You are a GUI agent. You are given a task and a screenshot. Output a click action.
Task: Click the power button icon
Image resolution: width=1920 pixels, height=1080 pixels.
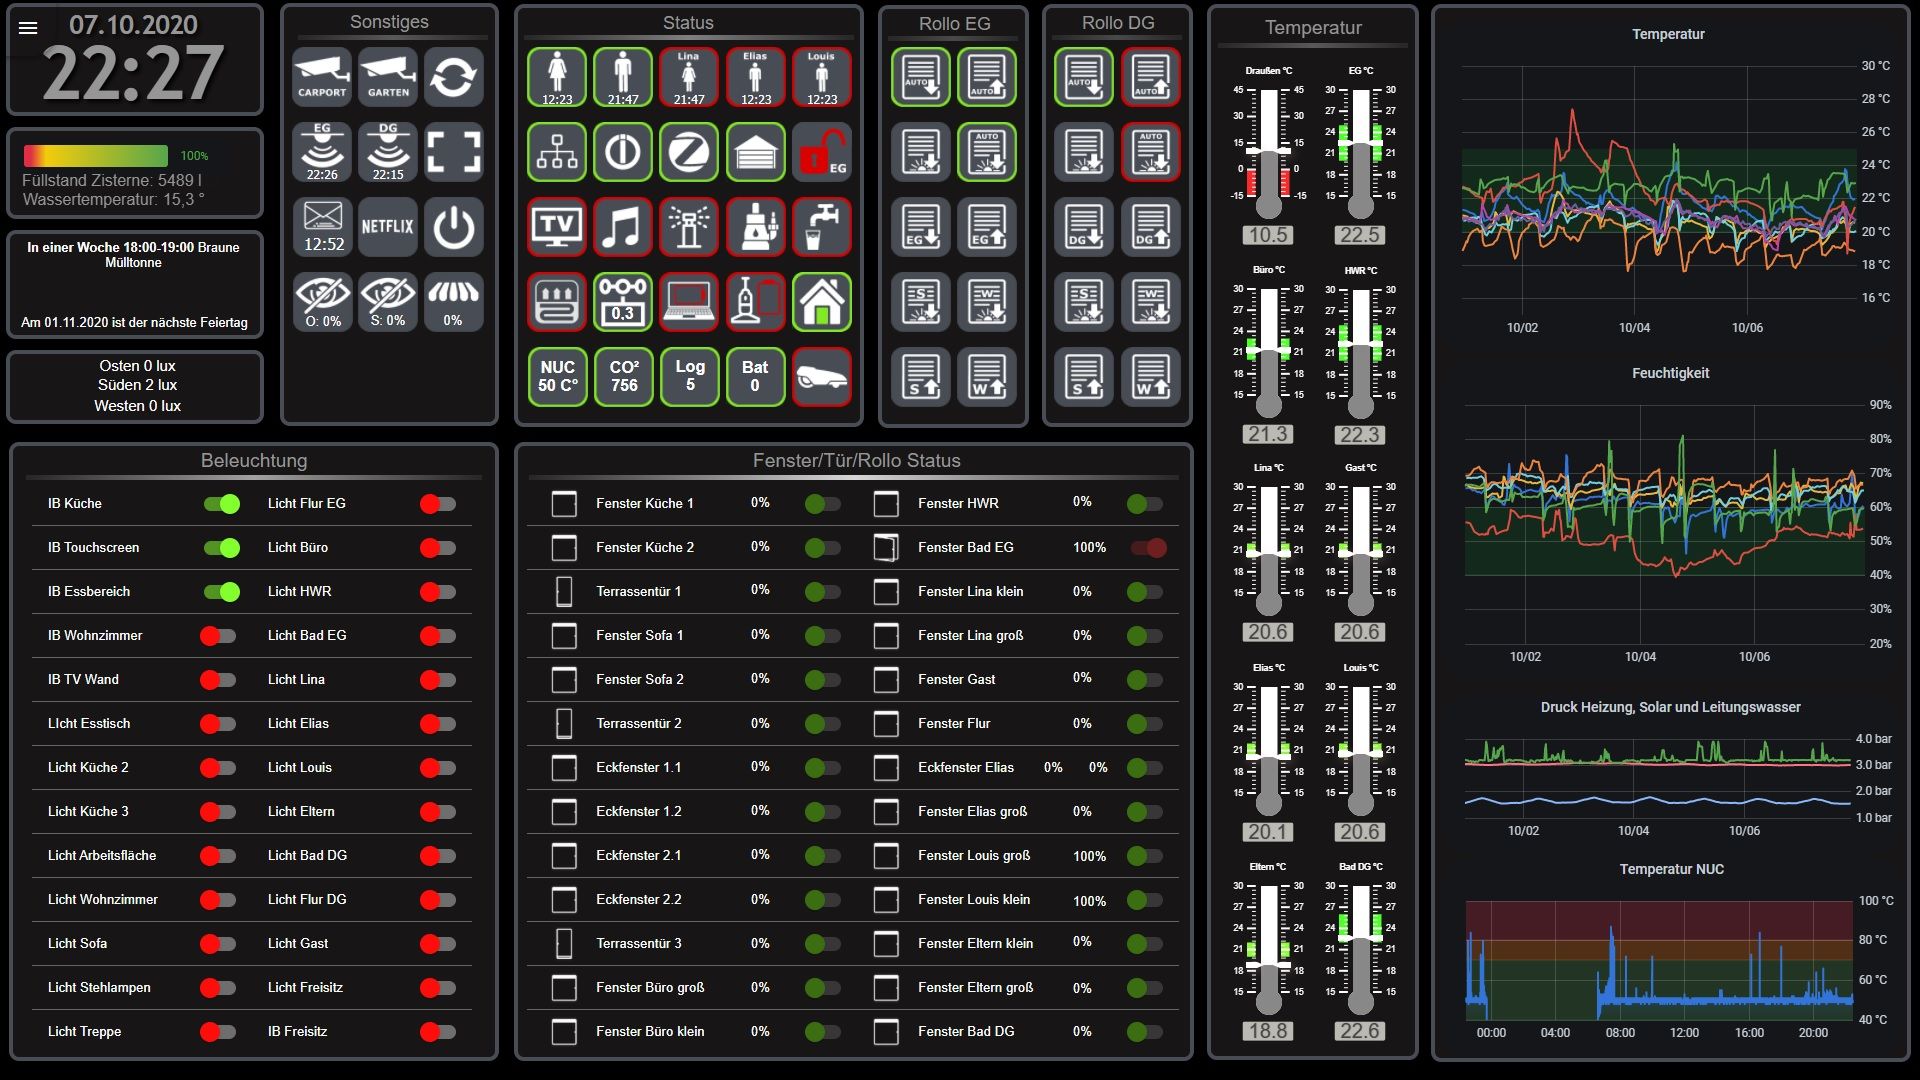pos(454,227)
